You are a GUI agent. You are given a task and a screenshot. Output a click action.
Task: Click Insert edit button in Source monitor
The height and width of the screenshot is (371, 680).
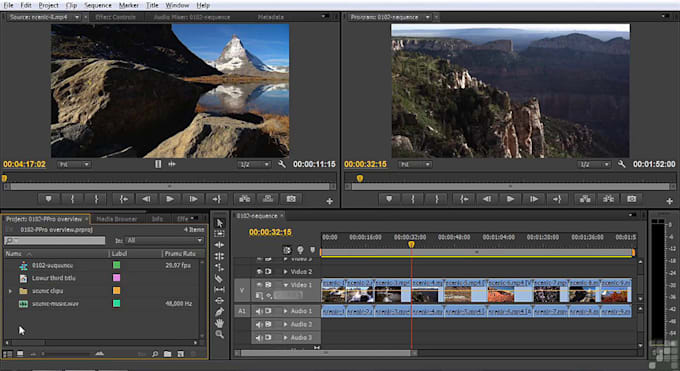pos(245,199)
